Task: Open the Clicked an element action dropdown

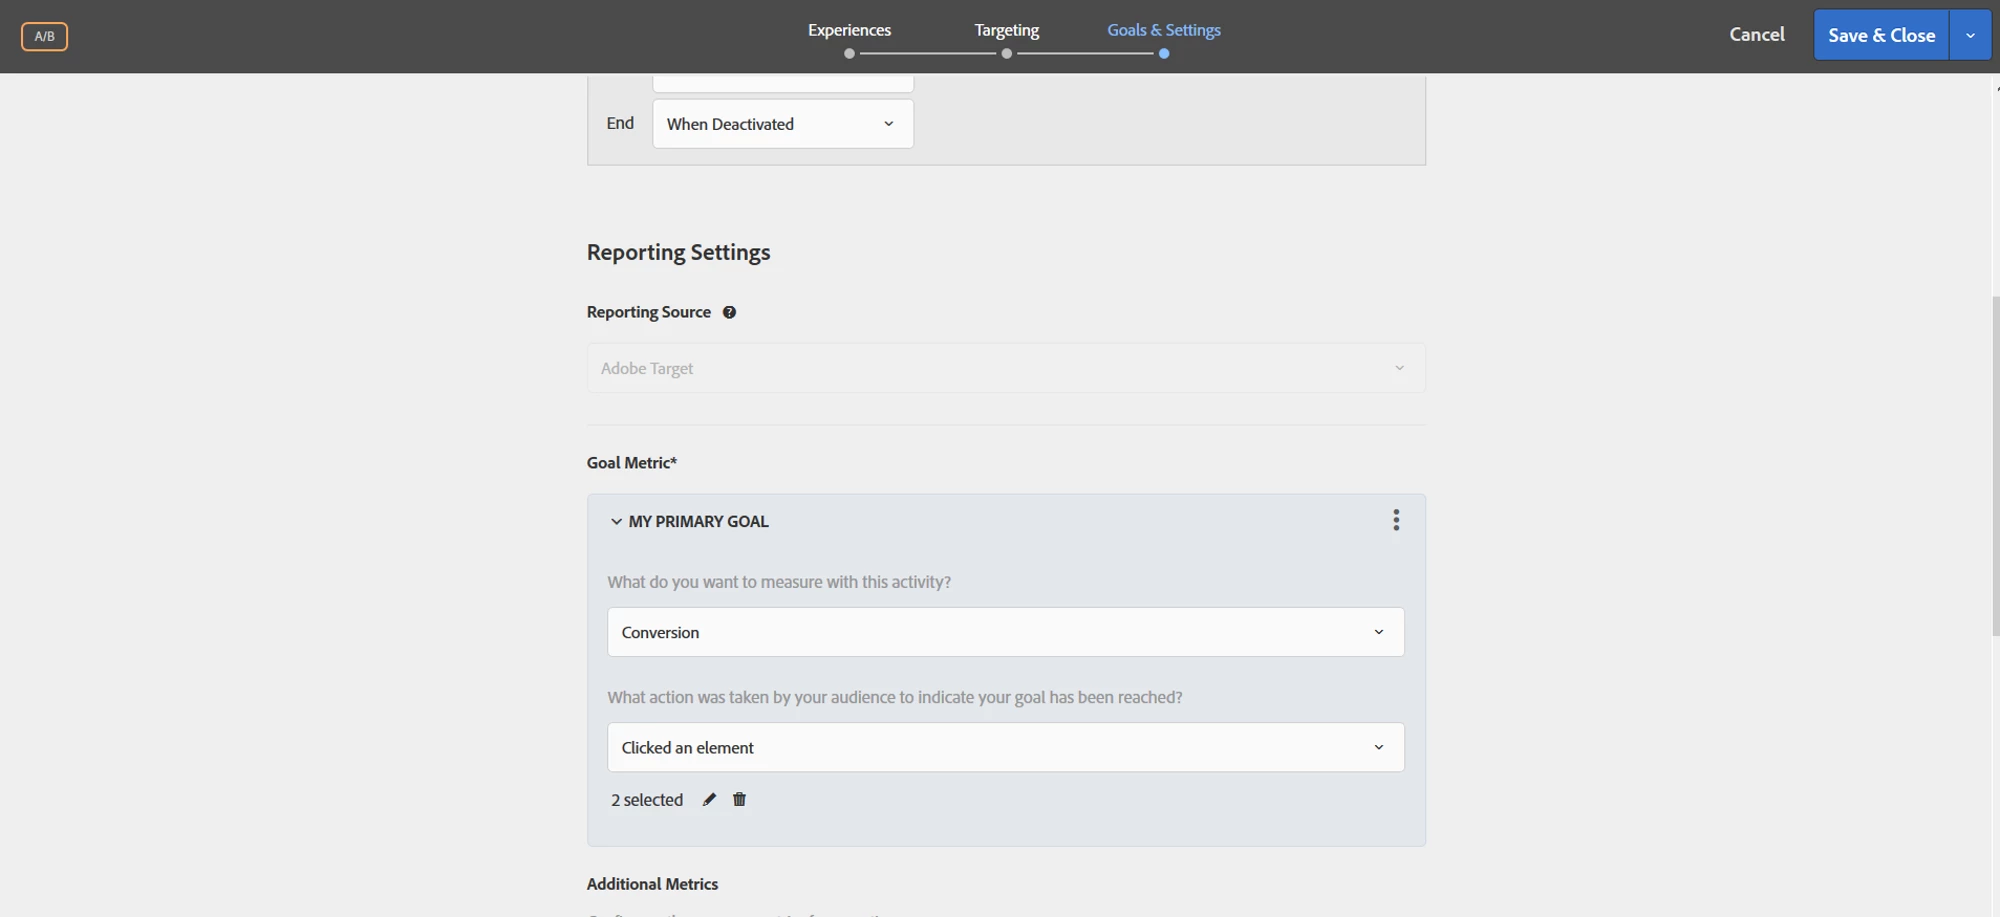Action: [1005, 747]
